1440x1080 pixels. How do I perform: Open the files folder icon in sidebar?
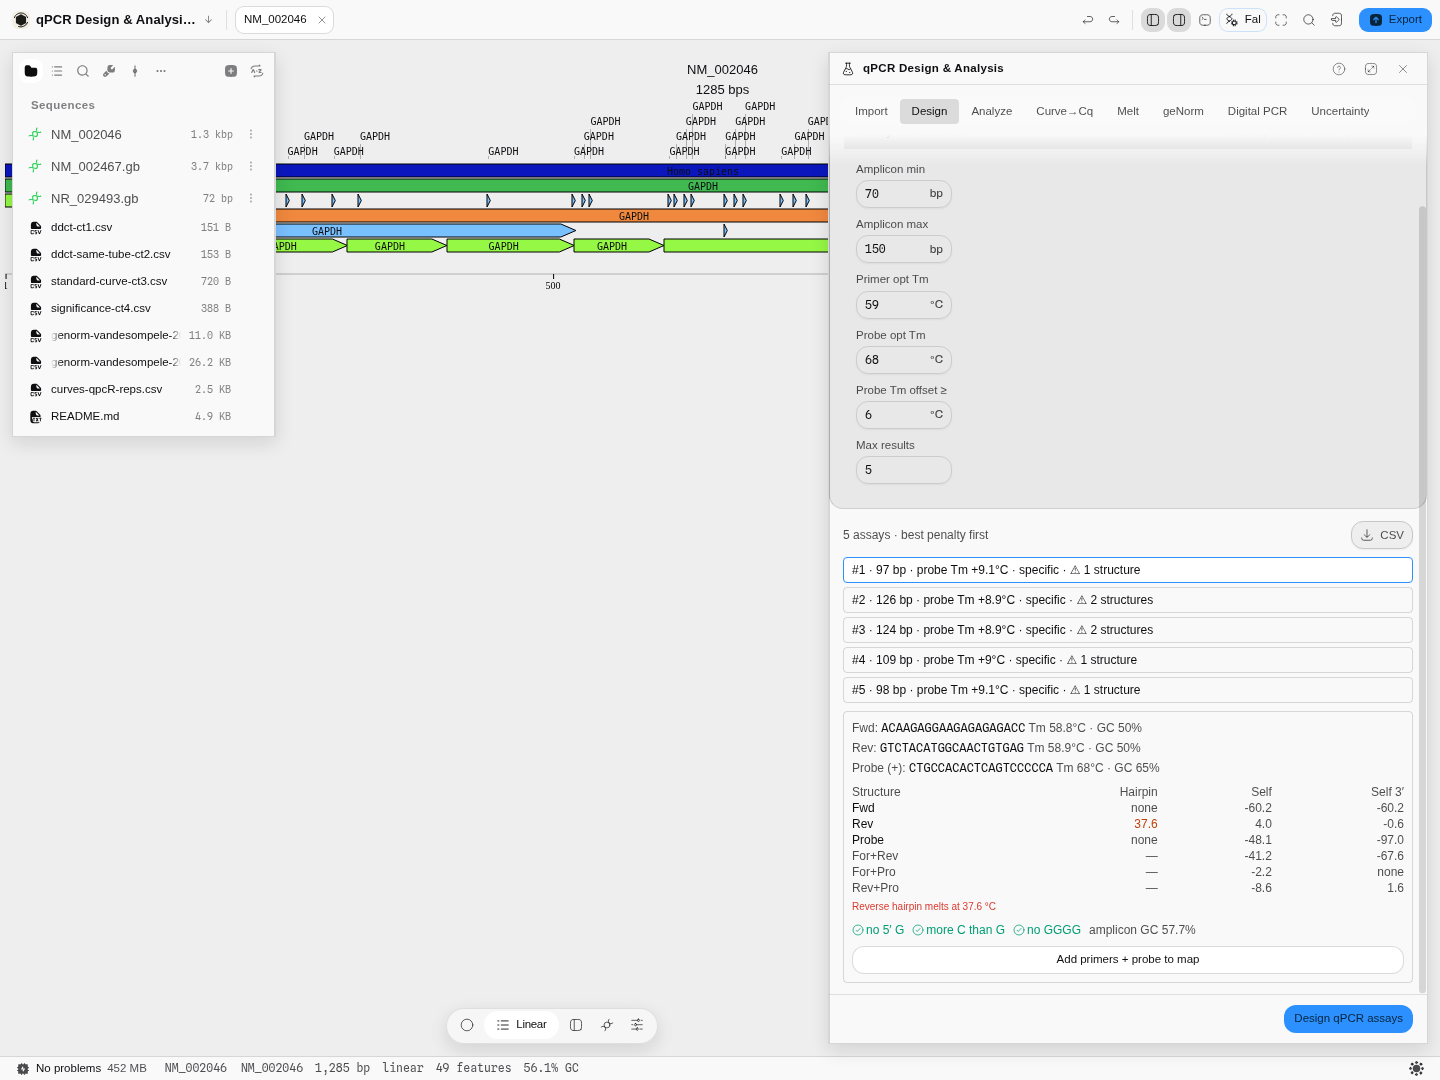(31, 71)
